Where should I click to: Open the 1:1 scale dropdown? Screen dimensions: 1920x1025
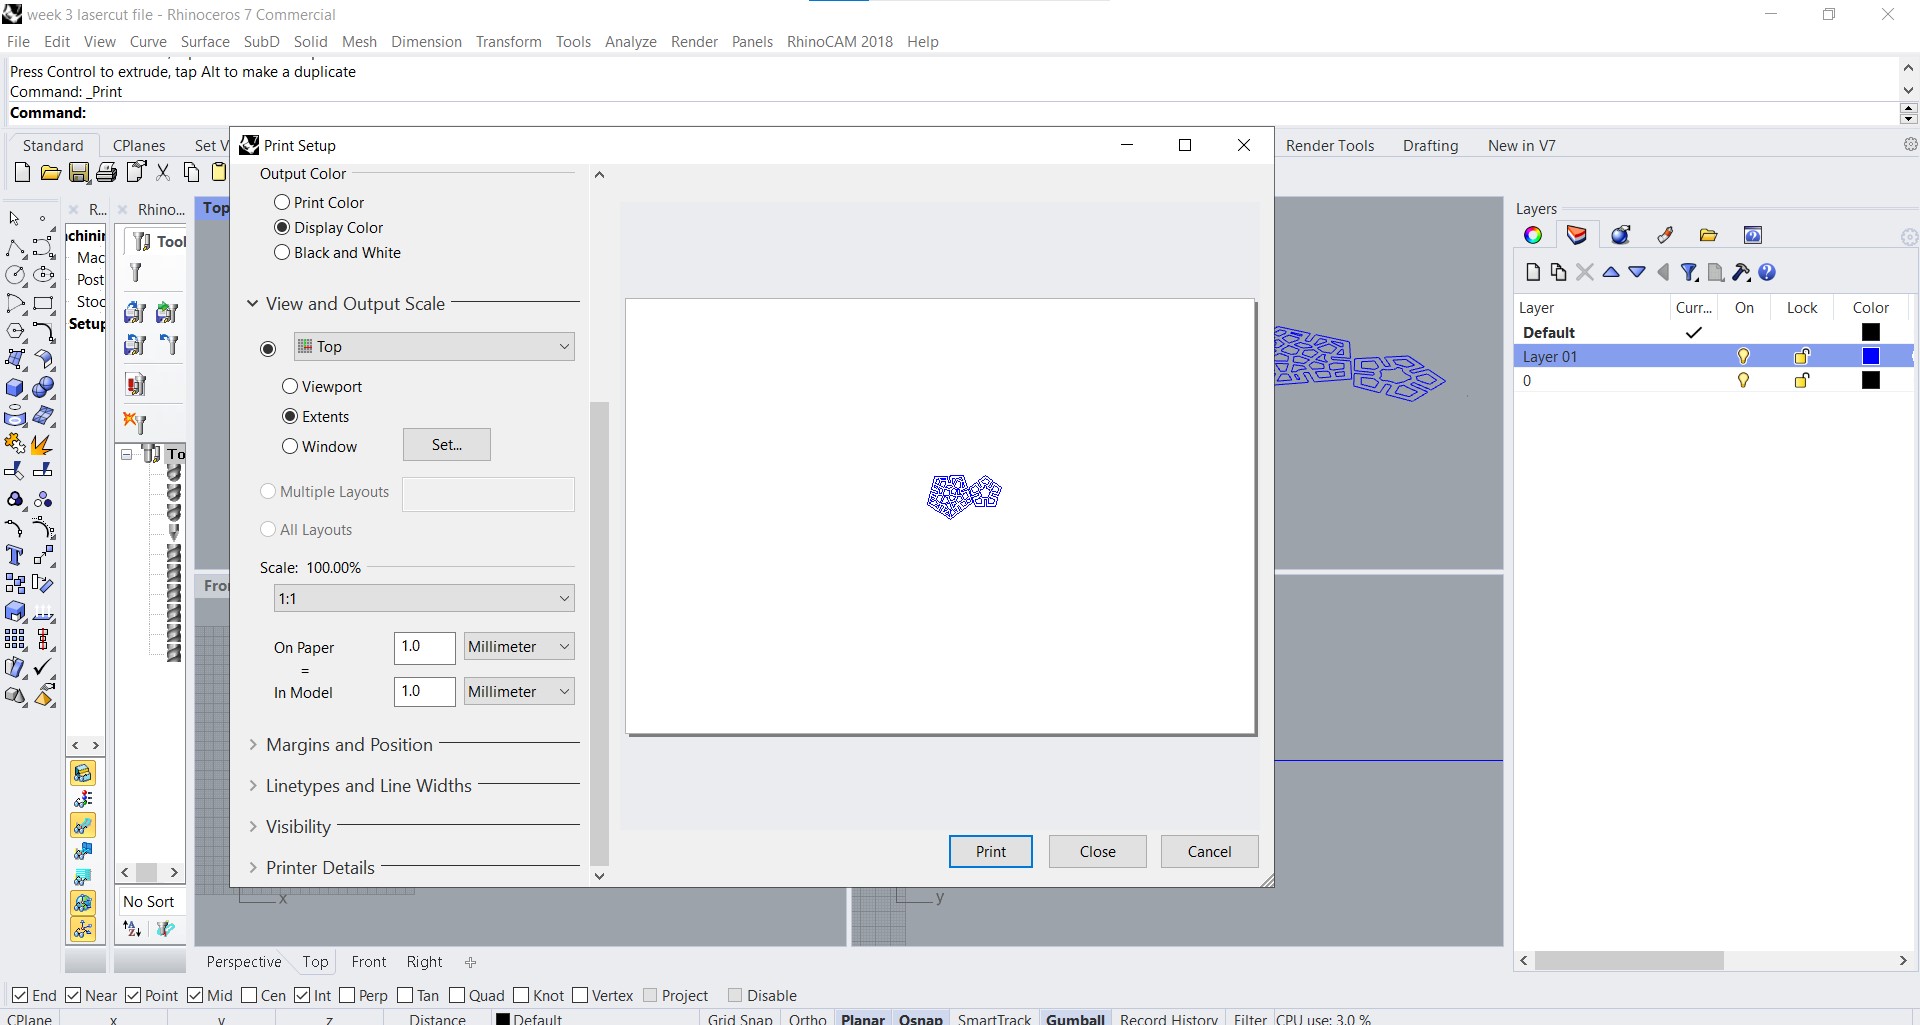[424, 598]
